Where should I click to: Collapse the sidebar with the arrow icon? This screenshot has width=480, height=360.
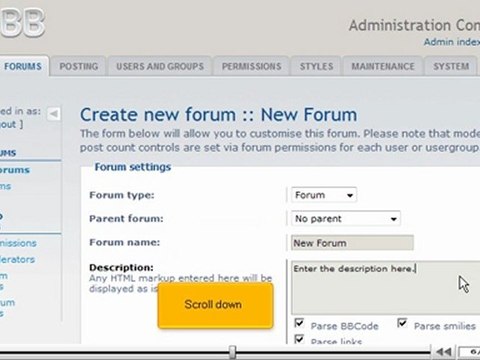pos(54,114)
